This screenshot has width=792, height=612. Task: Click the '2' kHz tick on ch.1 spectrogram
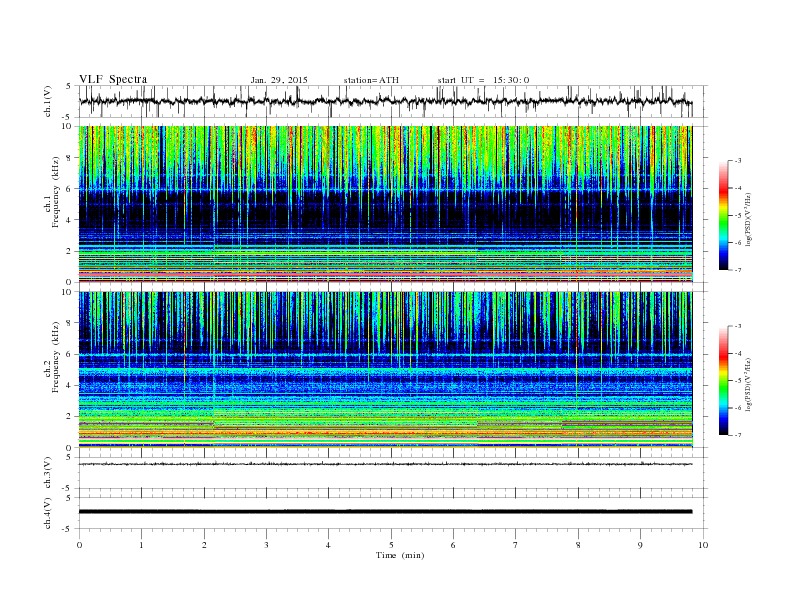69,251
